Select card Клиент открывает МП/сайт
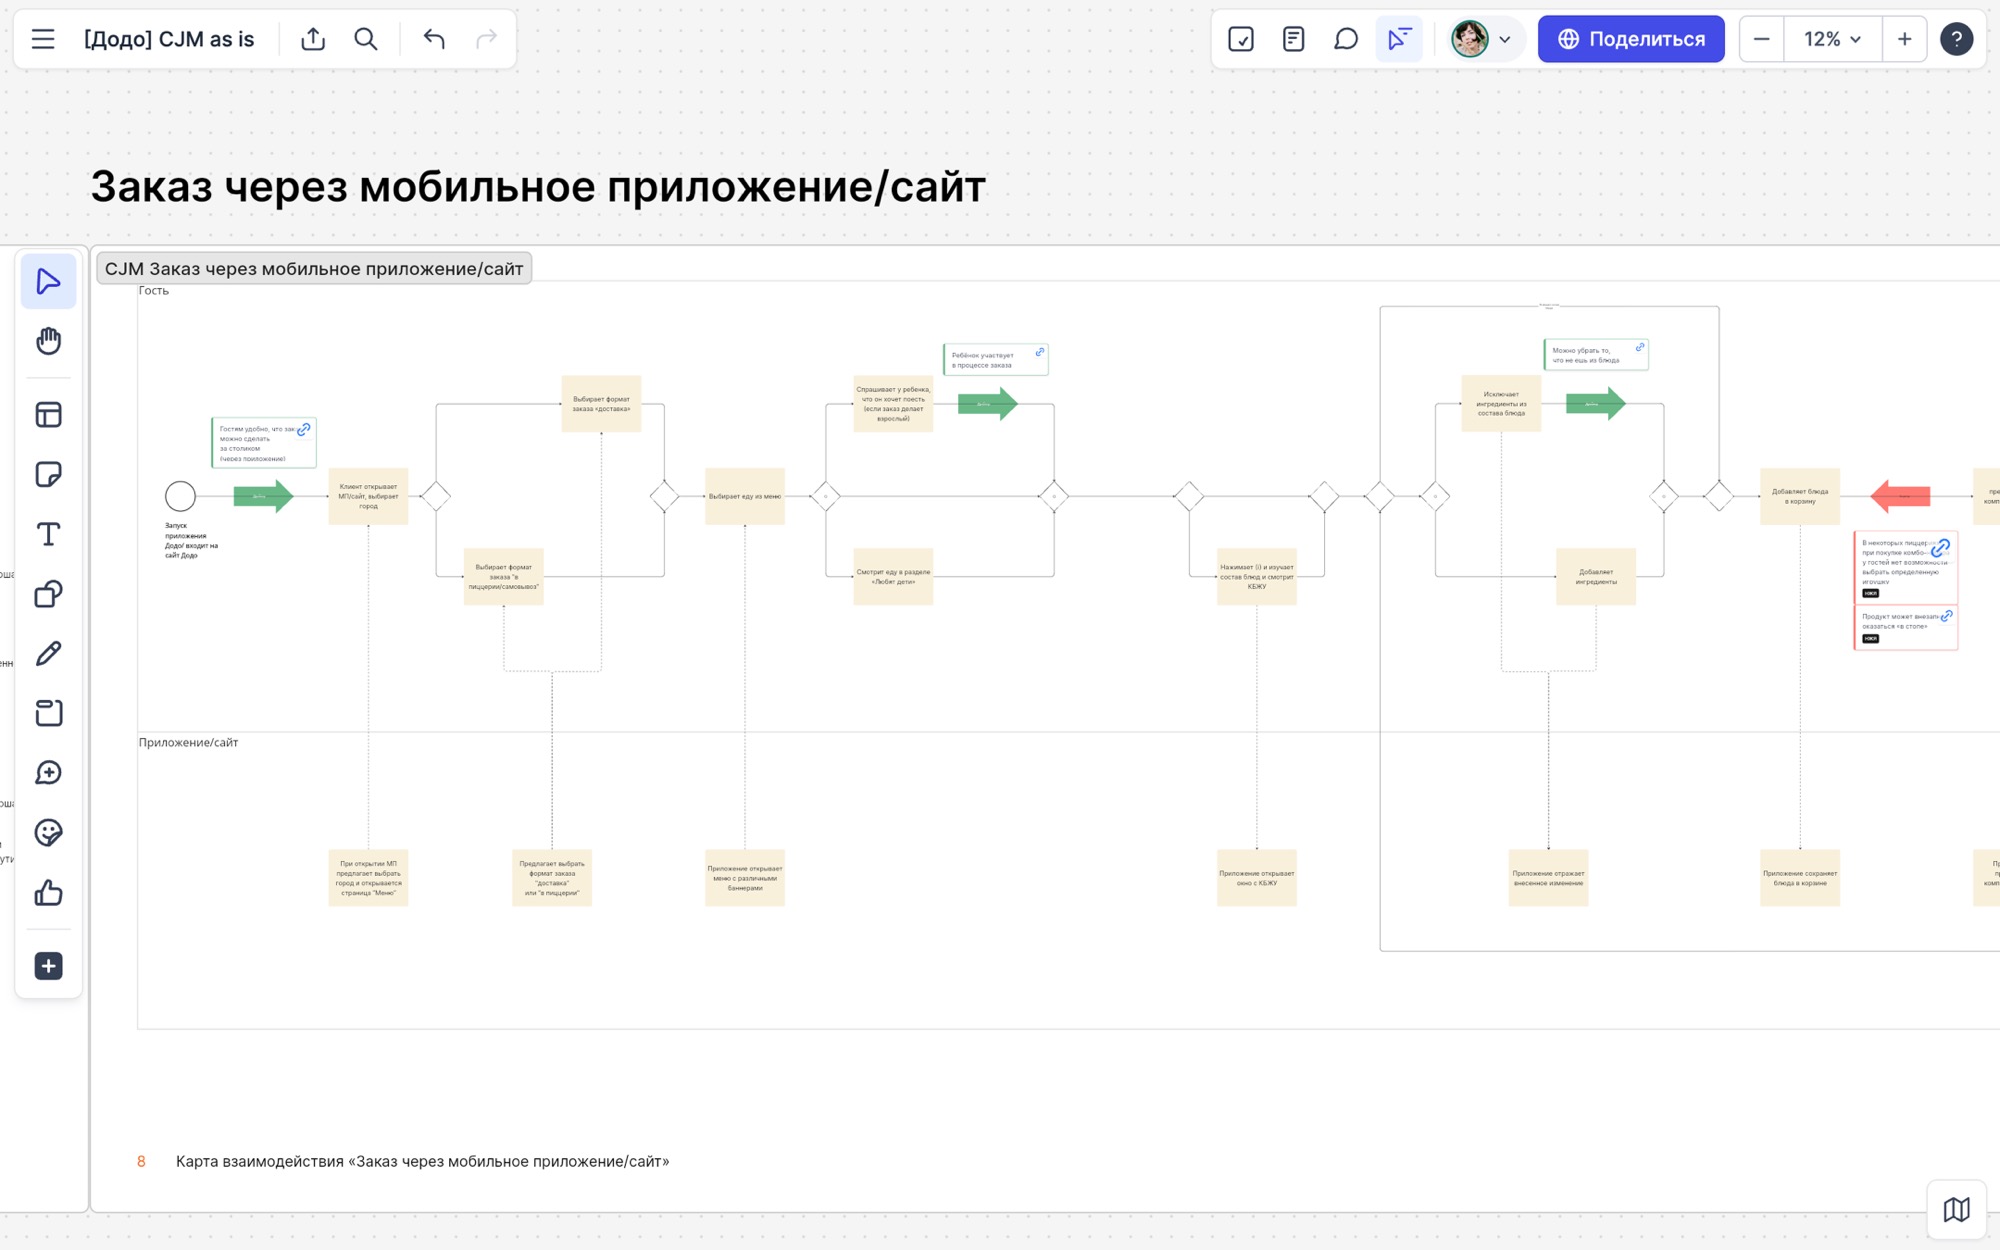 pyautogui.click(x=368, y=496)
